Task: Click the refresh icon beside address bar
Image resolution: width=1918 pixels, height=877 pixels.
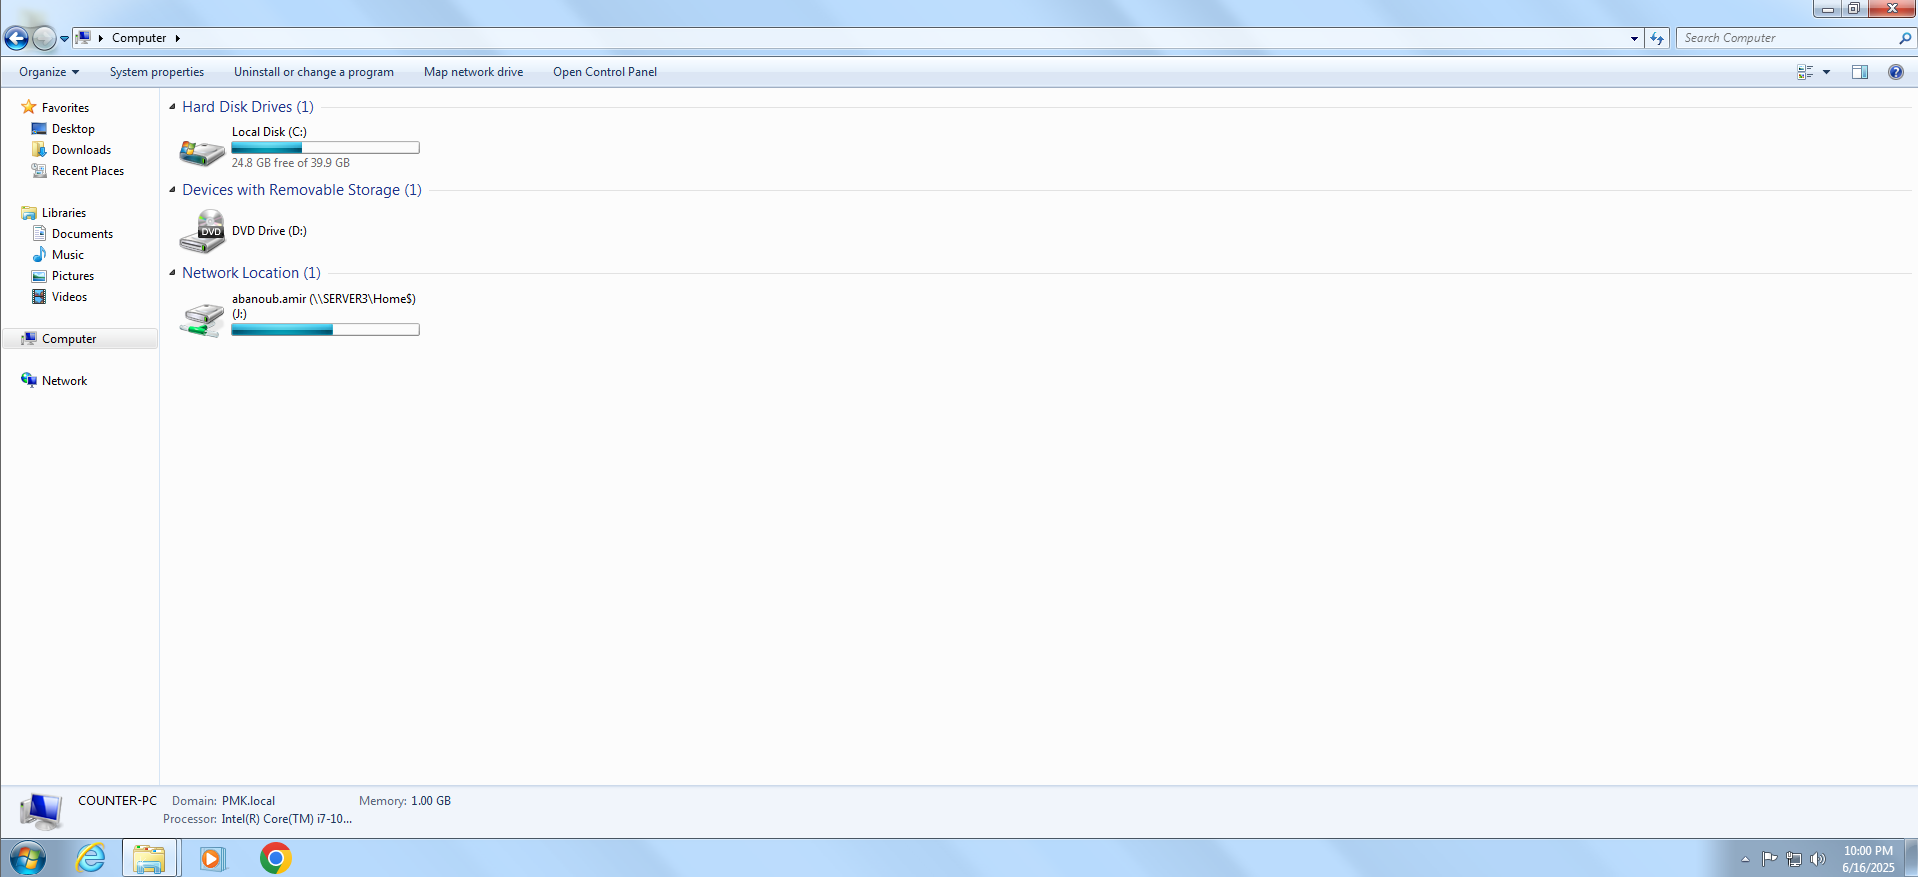Action: coord(1657,39)
